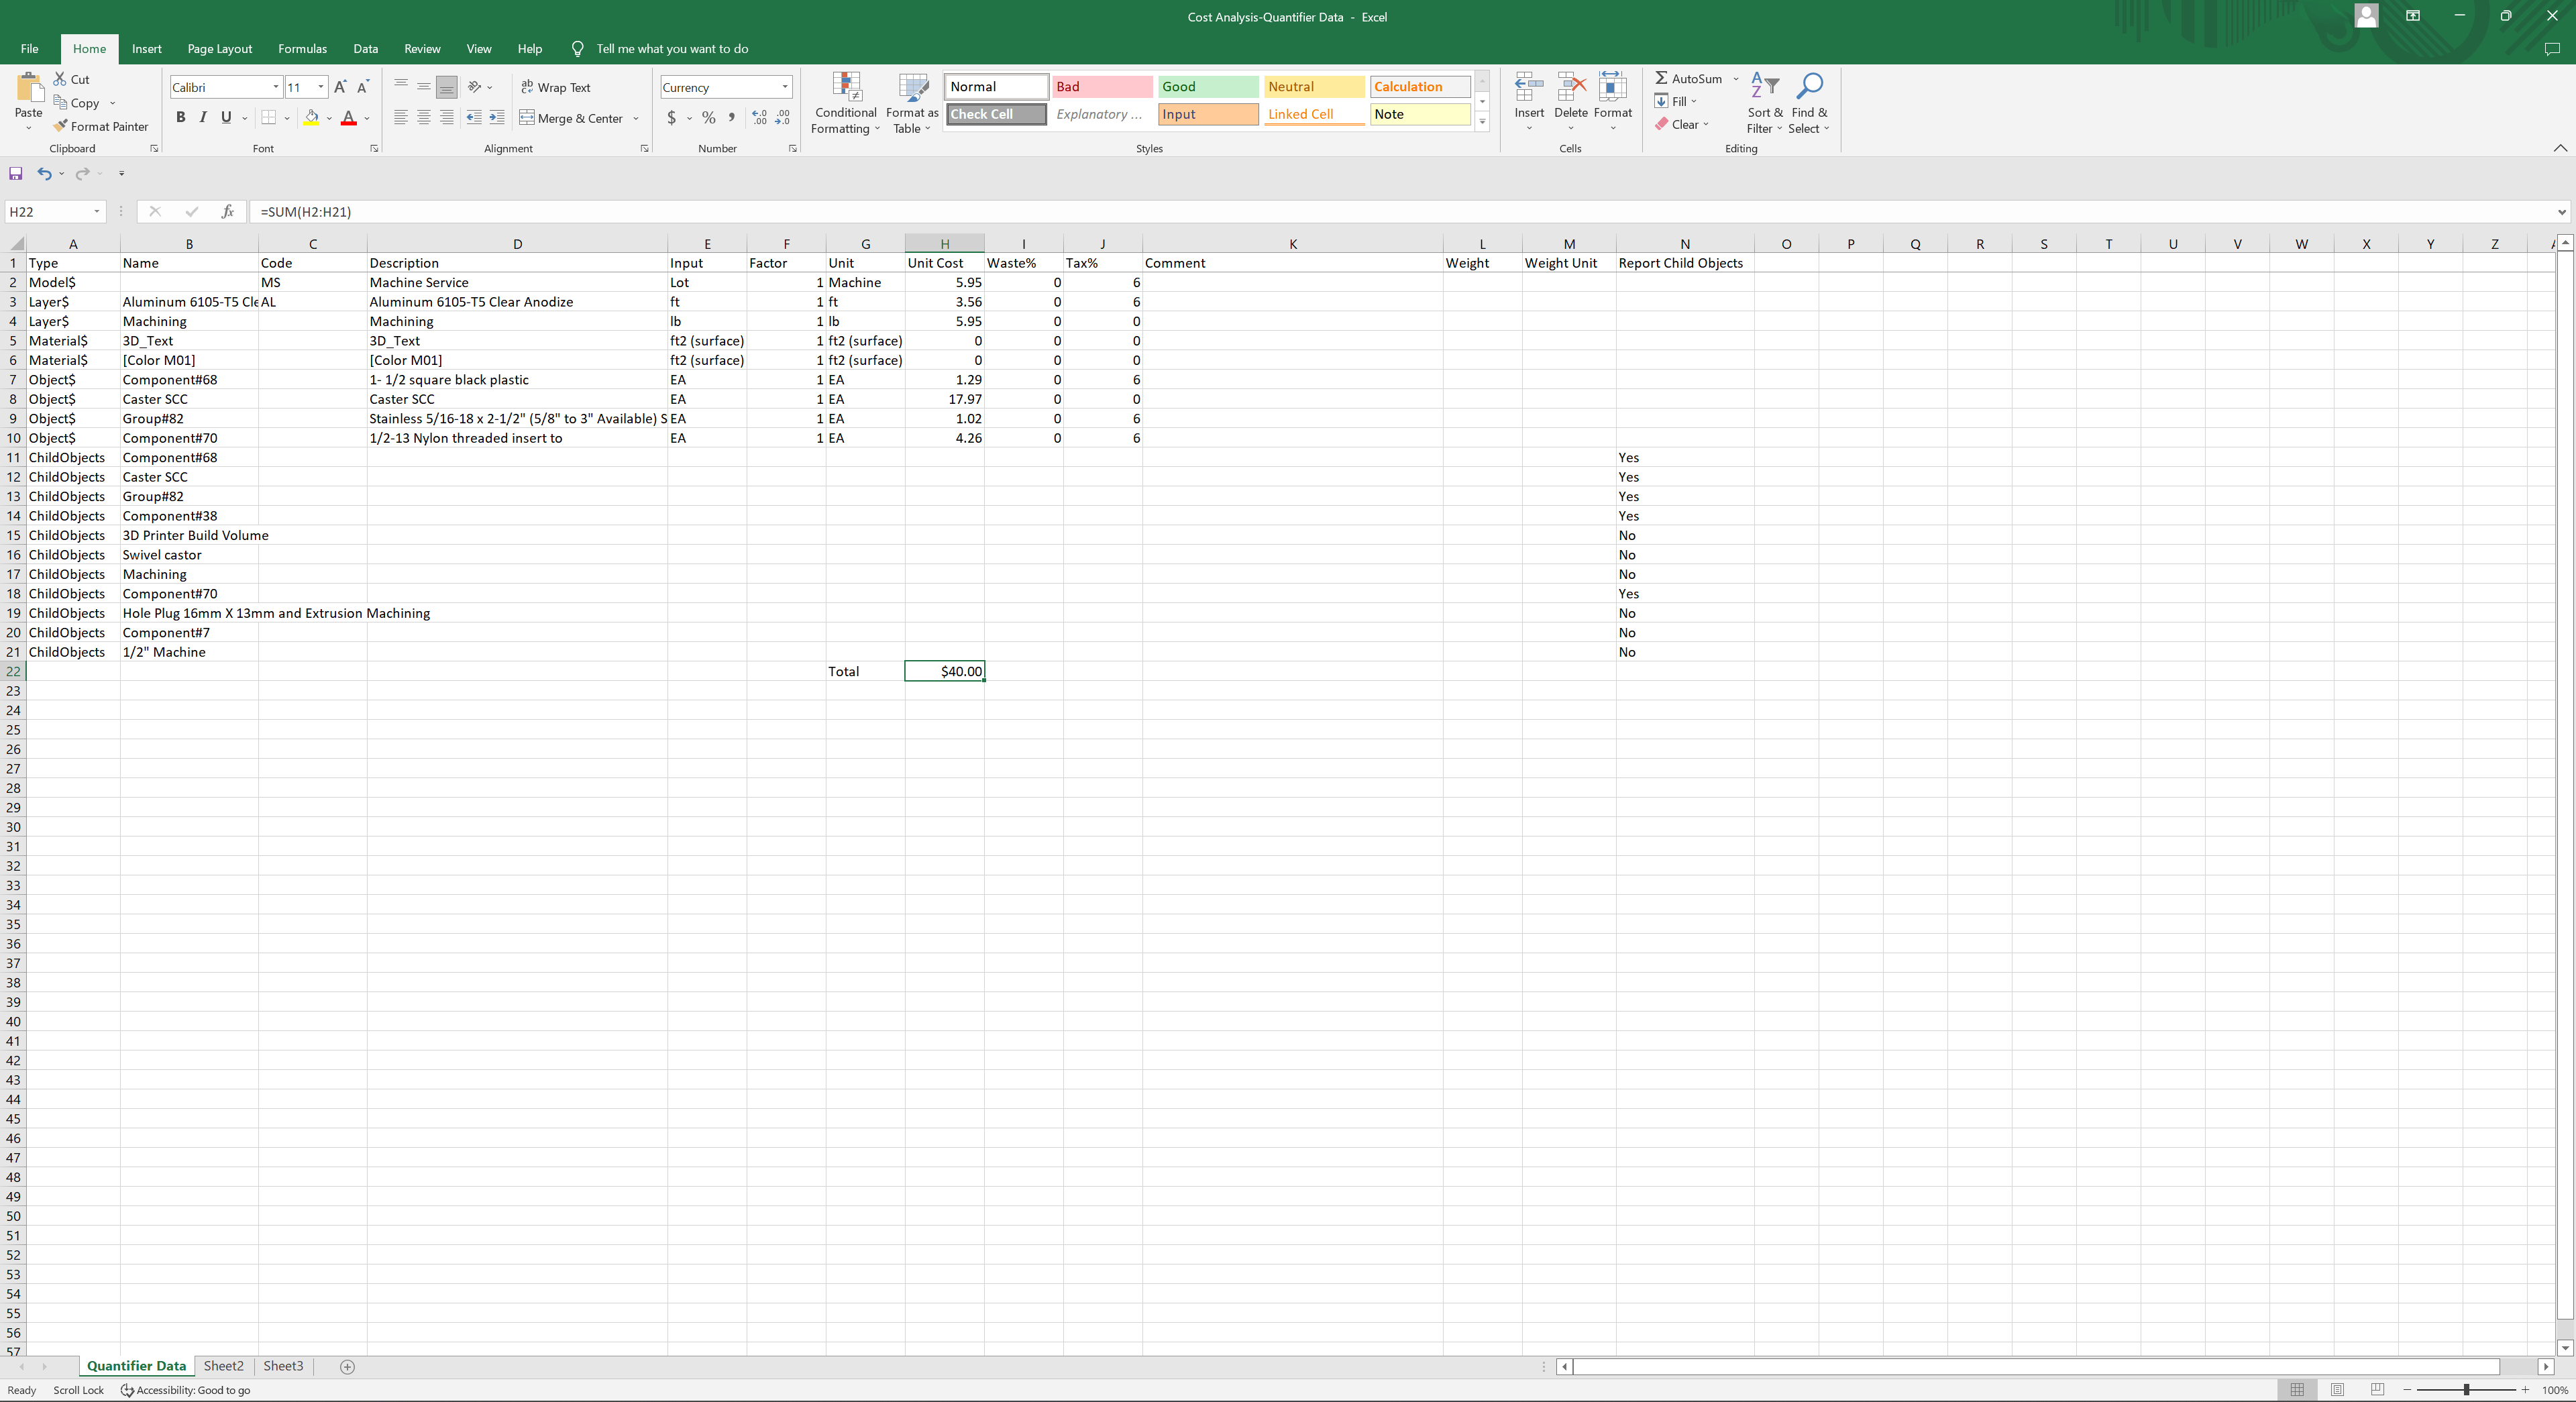This screenshot has width=2576, height=1402.
Task: Toggle bold formatting
Action: pyautogui.click(x=181, y=117)
